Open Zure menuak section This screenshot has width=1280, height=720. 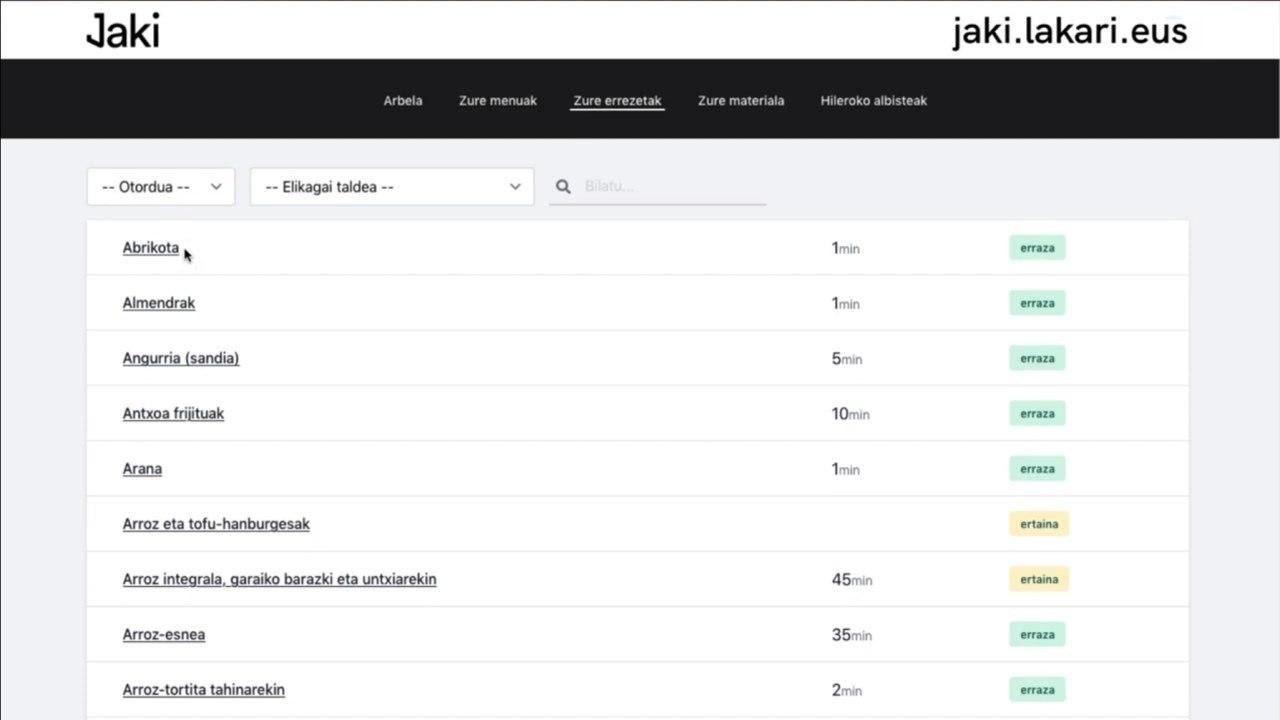pos(498,101)
